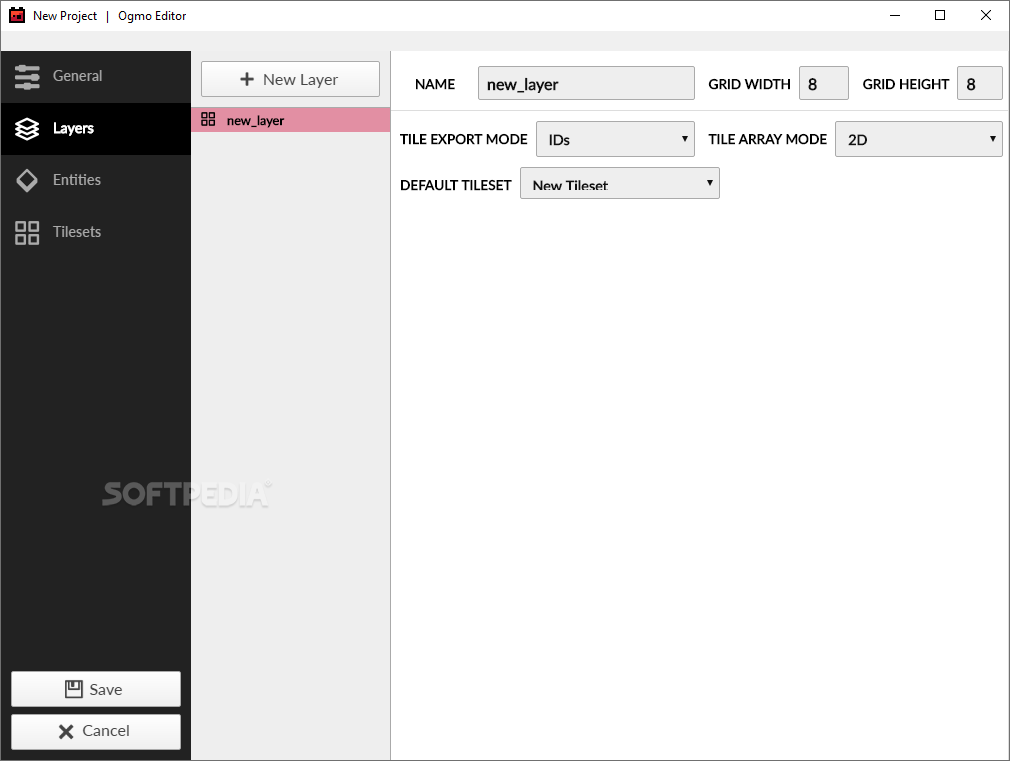Switch to the Layers section
The width and height of the screenshot is (1010, 761).
[95, 129]
